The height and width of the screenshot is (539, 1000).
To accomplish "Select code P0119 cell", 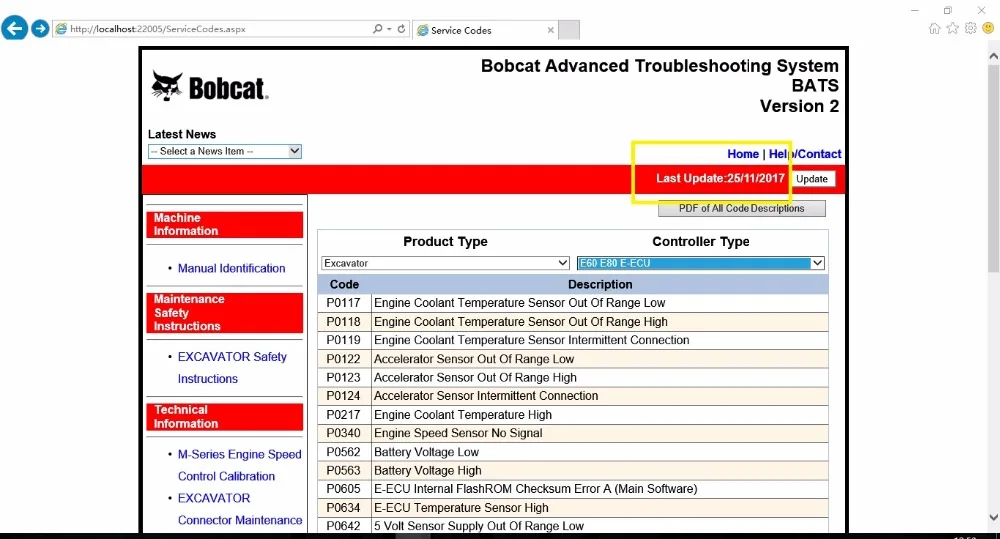I will pyautogui.click(x=344, y=340).
